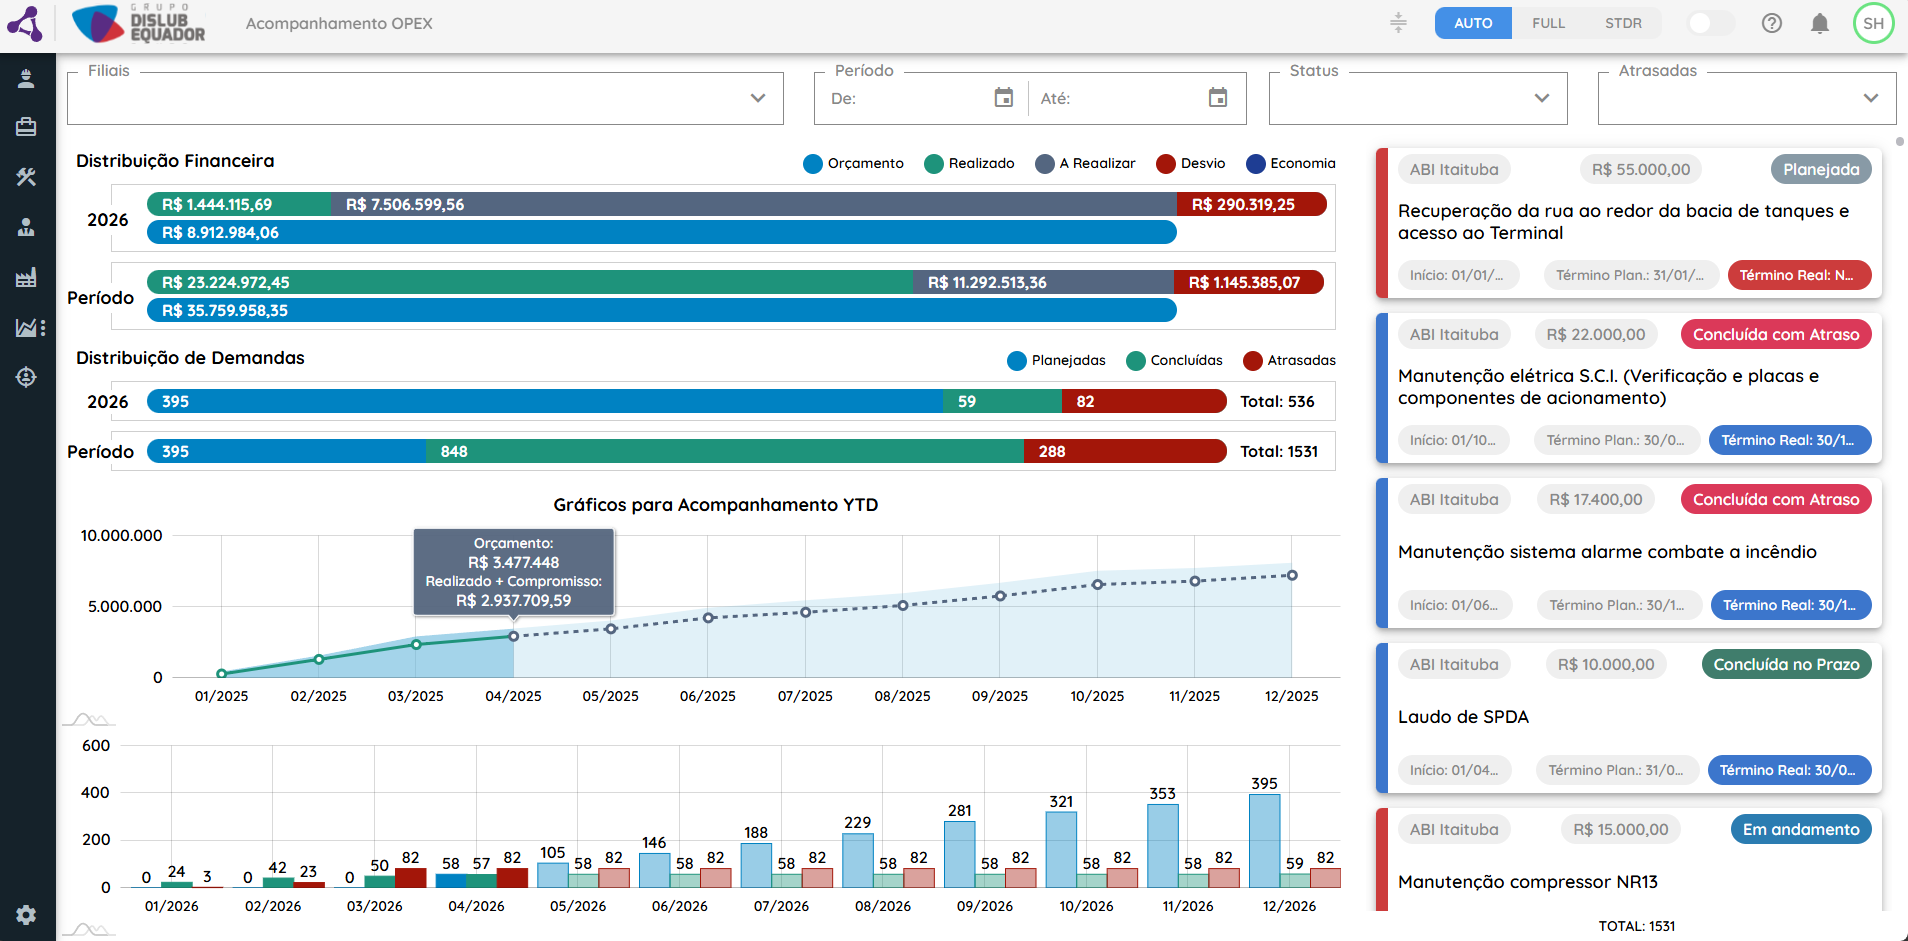Click the 12/2025 data point on the YTD chart
The width and height of the screenshot is (1908, 941).
1292,575
